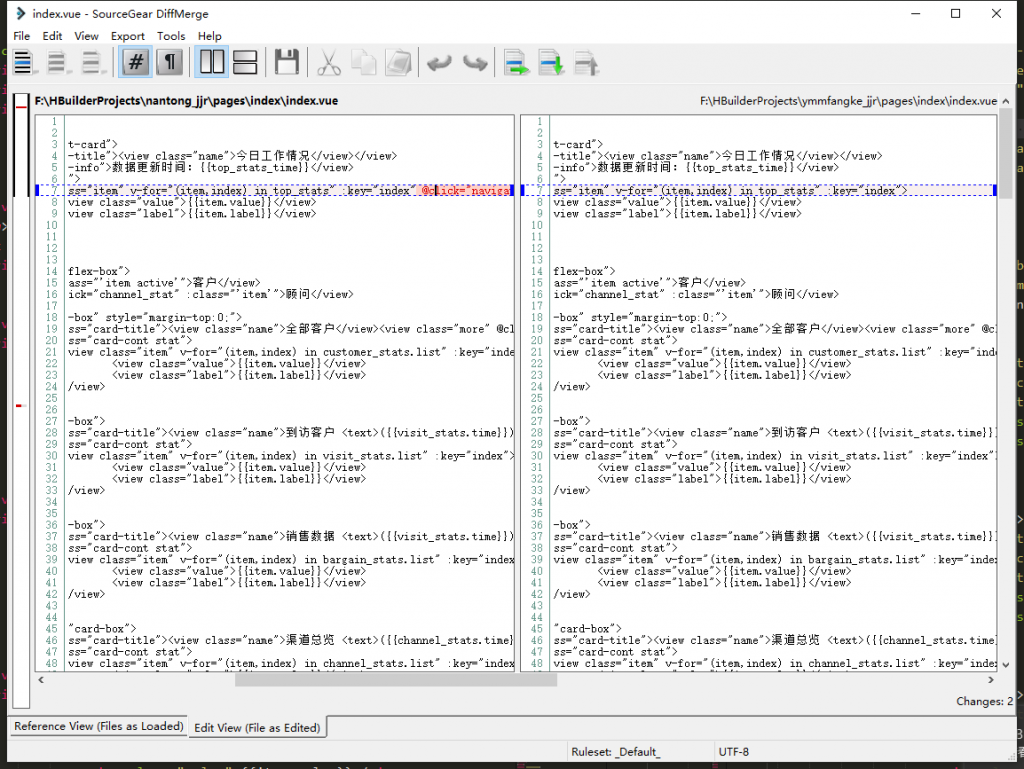Select Show All lines display icon
This screenshot has width=1024, height=769.
[x=23, y=63]
